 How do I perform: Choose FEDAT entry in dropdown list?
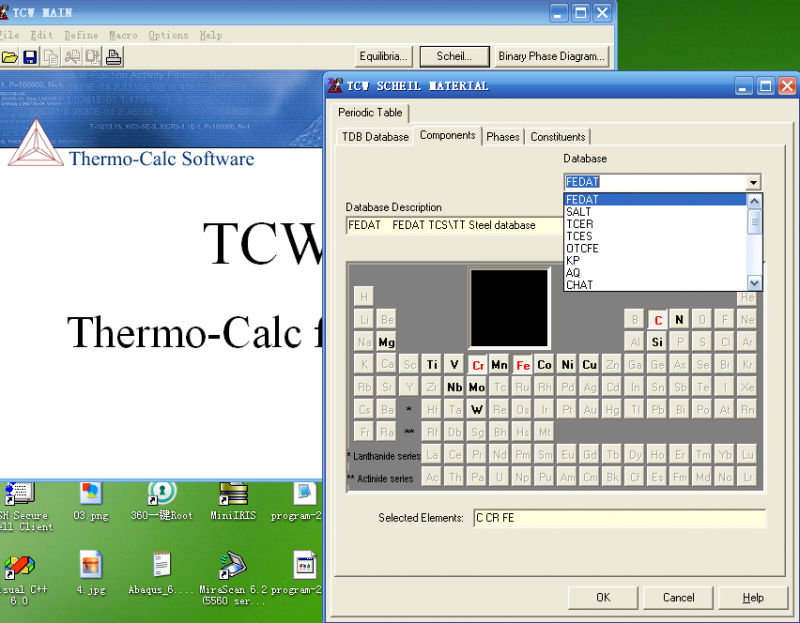(655, 200)
